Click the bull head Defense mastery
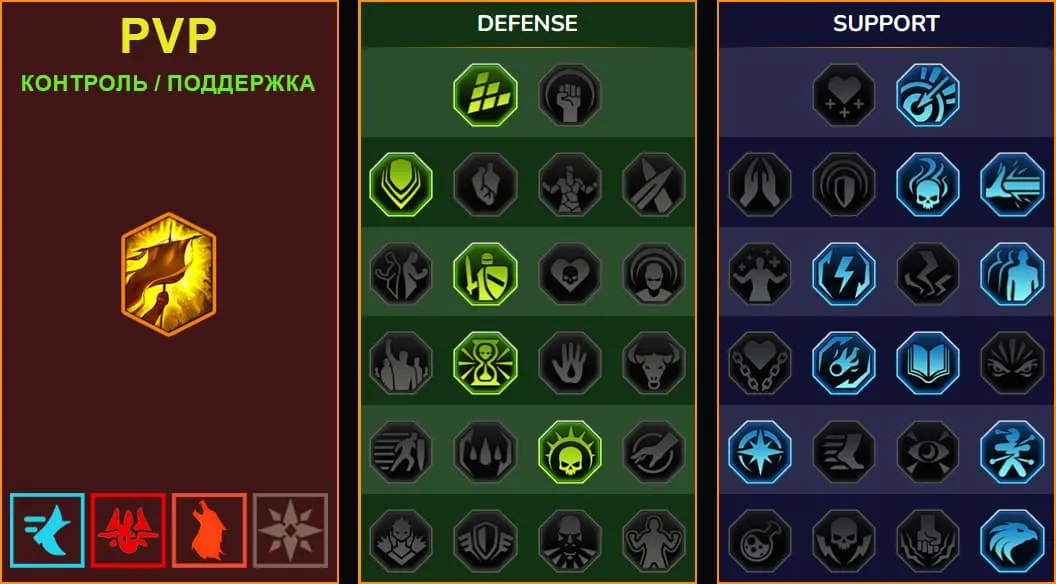This screenshot has height=584, width=1056. 654,362
